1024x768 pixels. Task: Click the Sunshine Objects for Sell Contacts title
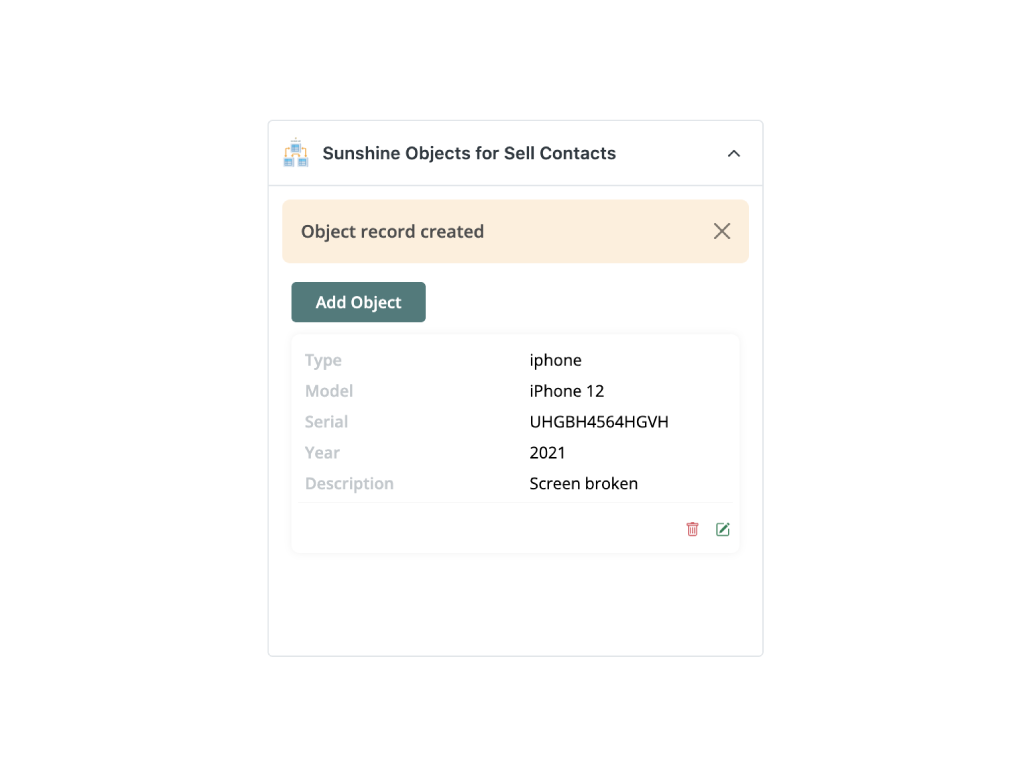(x=469, y=153)
